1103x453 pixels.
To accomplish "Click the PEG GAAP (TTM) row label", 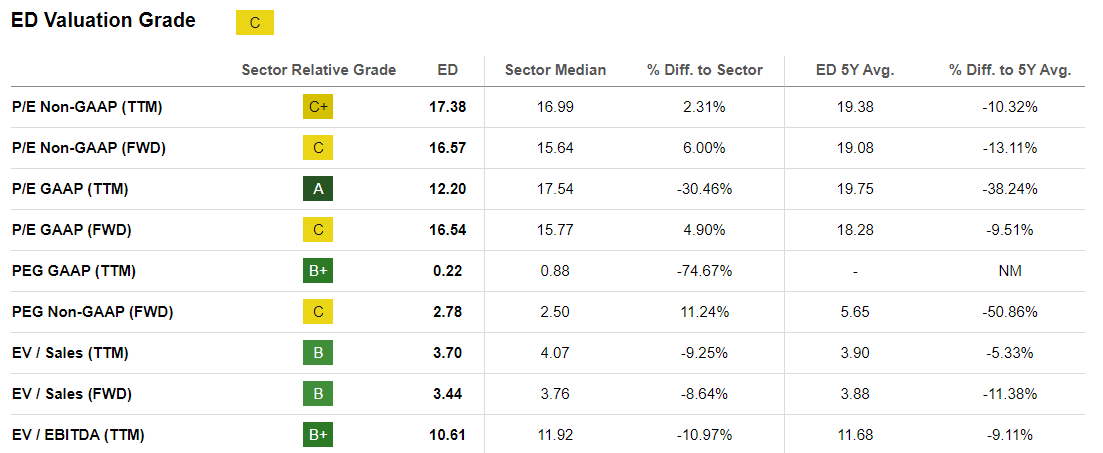I will [x=73, y=271].
